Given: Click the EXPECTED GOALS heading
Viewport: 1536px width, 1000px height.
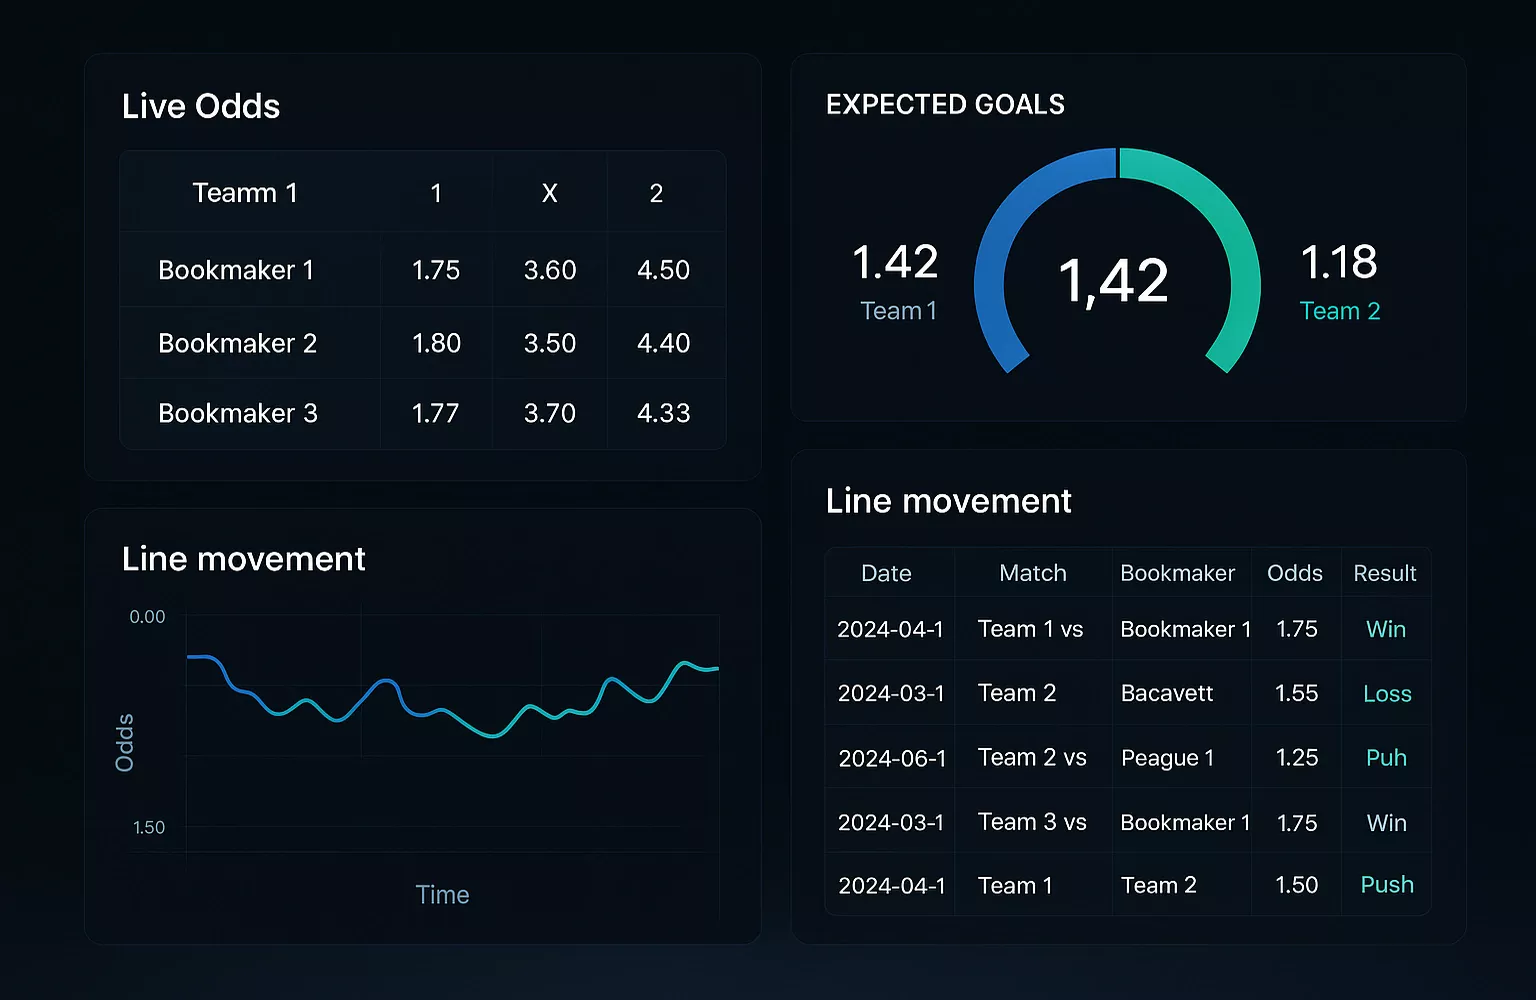Looking at the screenshot, I should (x=945, y=104).
